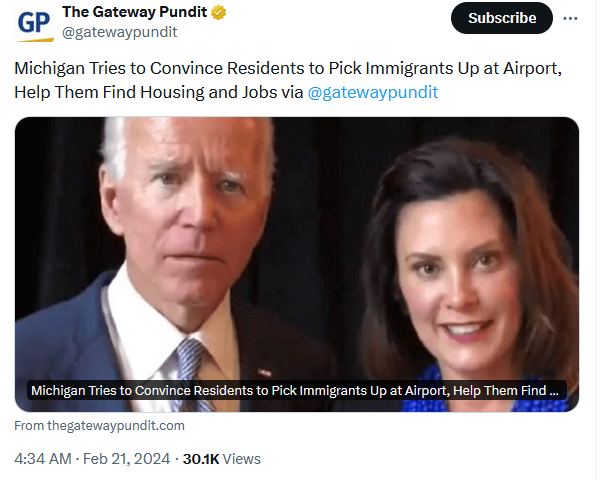The height and width of the screenshot is (480, 603).
Task: View the 30.1K view count
Action: pyautogui.click(x=201, y=459)
